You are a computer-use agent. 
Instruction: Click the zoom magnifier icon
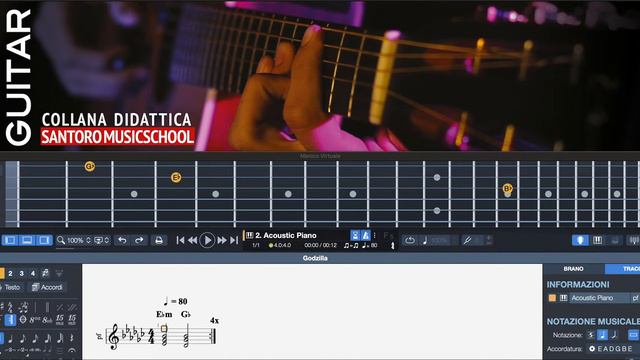point(61,240)
